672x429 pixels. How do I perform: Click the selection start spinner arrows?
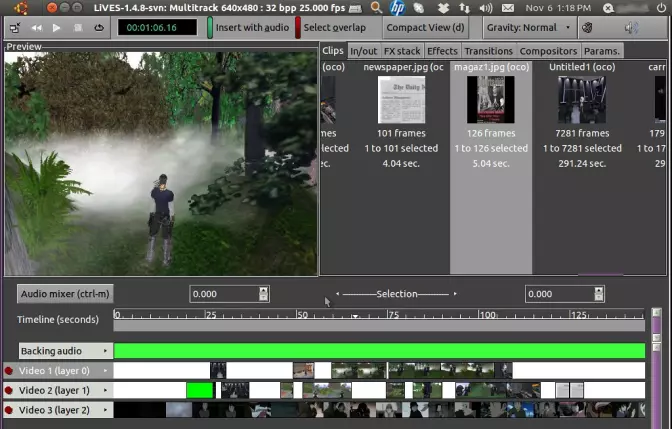[x=264, y=294]
